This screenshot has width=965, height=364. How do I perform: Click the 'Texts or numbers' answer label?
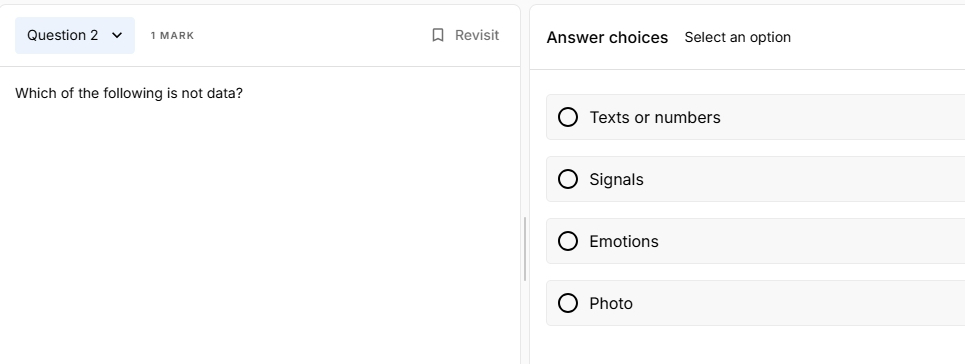(x=655, y=118)
